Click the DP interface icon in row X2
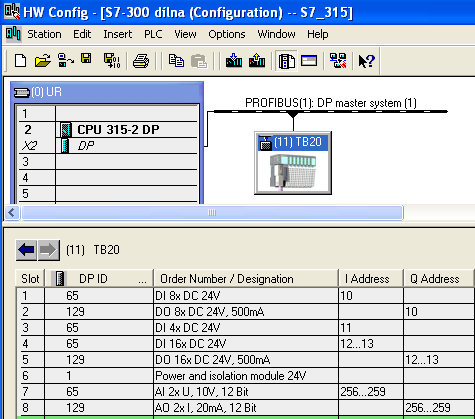The image size is (475, 419). point(65,146)
